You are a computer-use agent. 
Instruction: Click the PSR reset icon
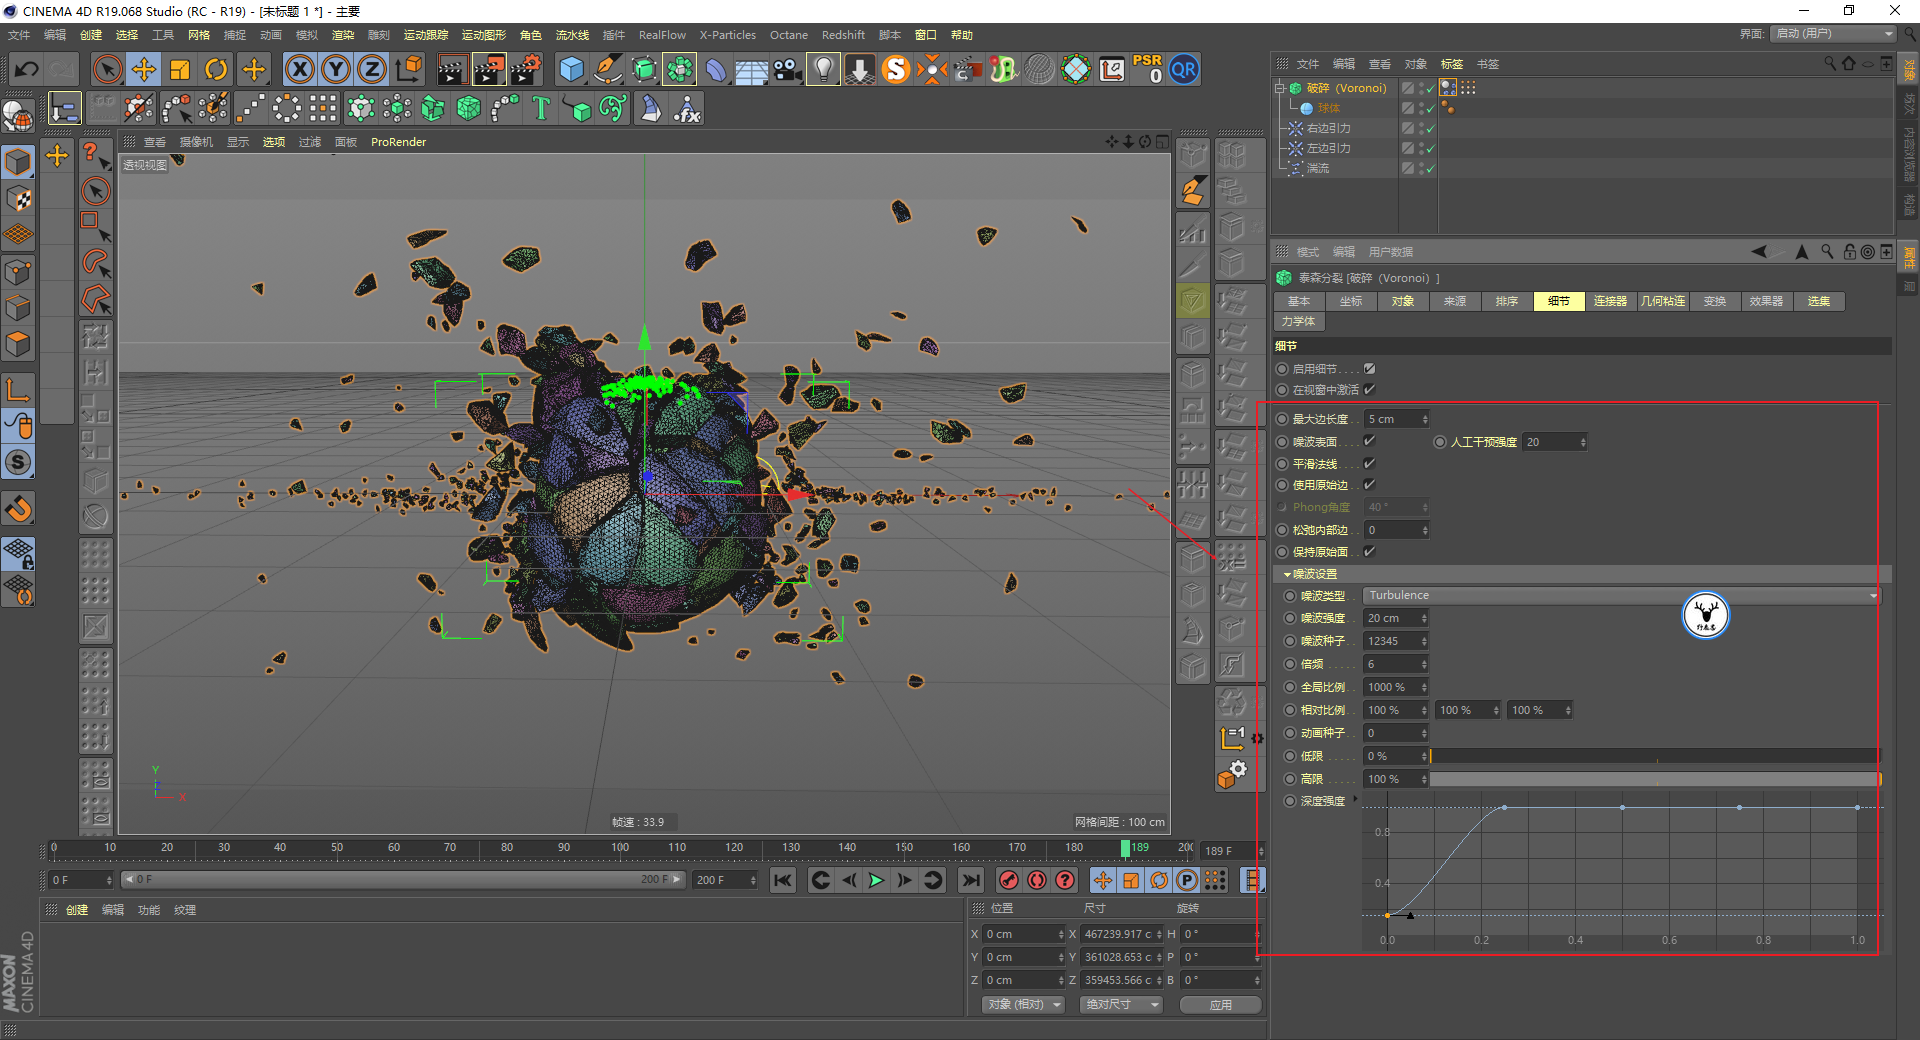[1147, 69]
